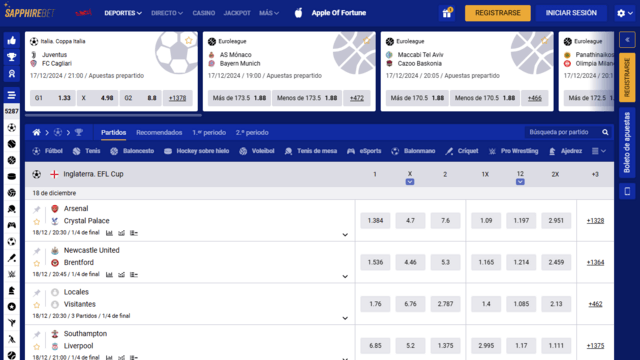Open +1328 markets for Arsenal match
This screenshot has width=640, height=360.
point(595,220)
